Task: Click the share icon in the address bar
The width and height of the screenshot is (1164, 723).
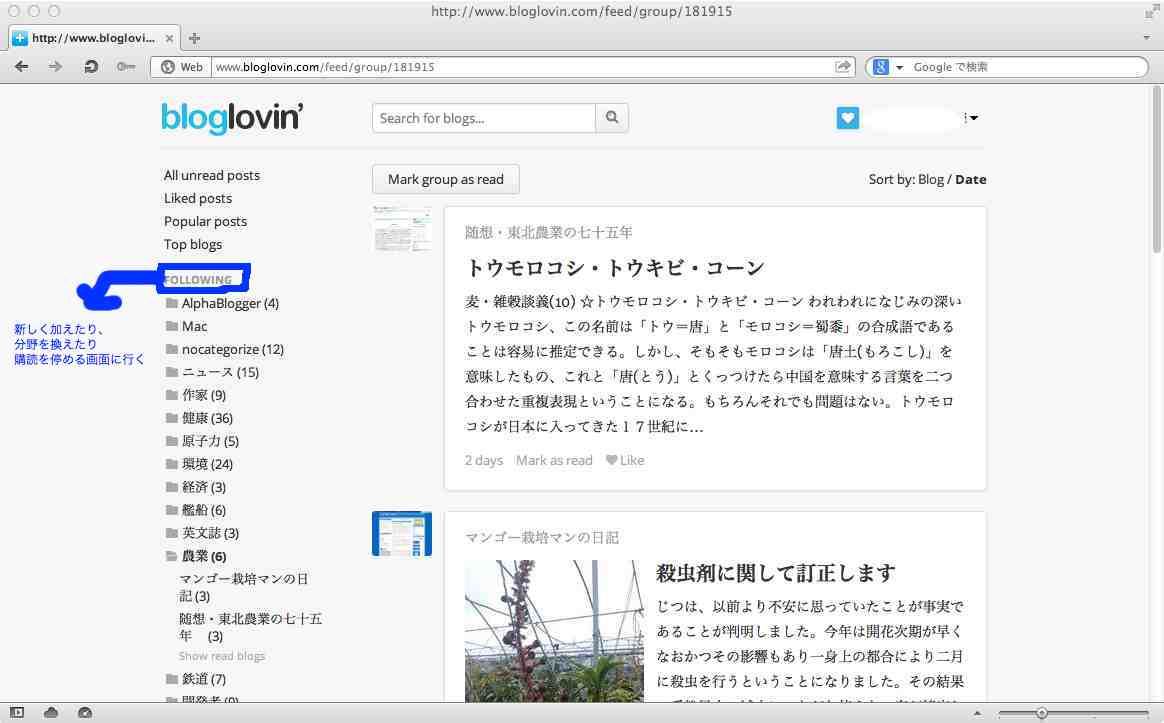Action: 843,67
